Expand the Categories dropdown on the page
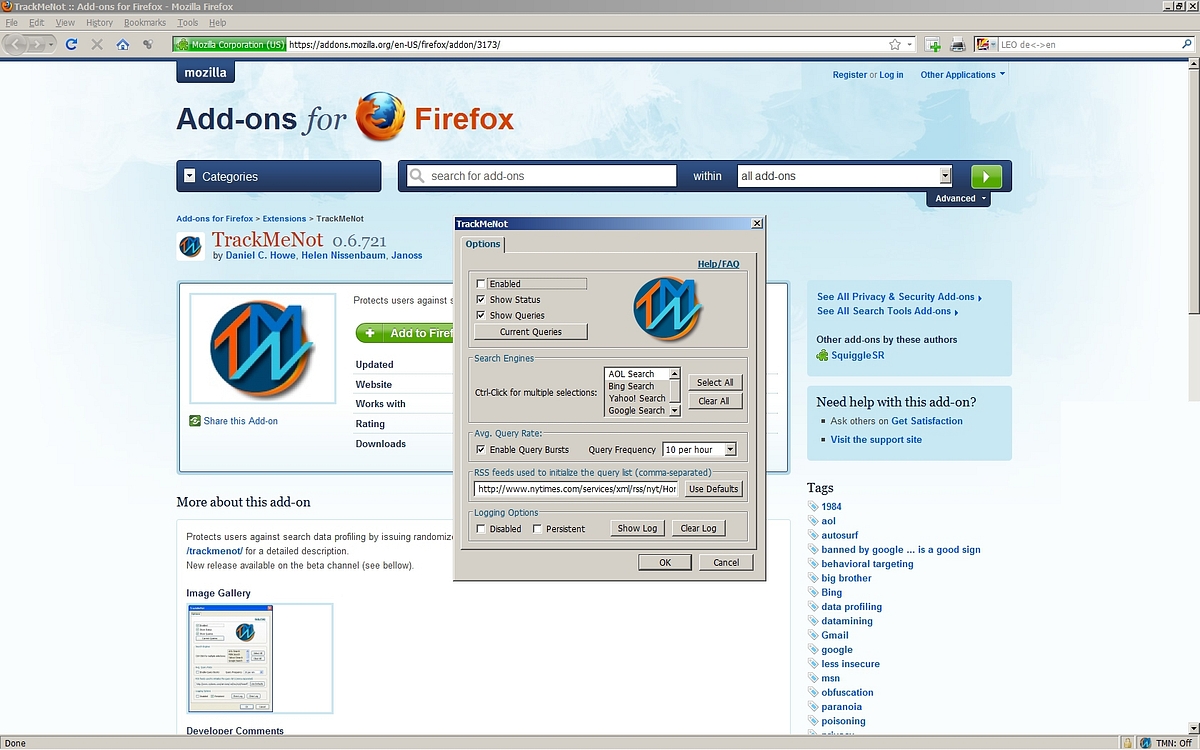Image resolution: width=1200 pixels, height=750 pixels. (278, 176)
